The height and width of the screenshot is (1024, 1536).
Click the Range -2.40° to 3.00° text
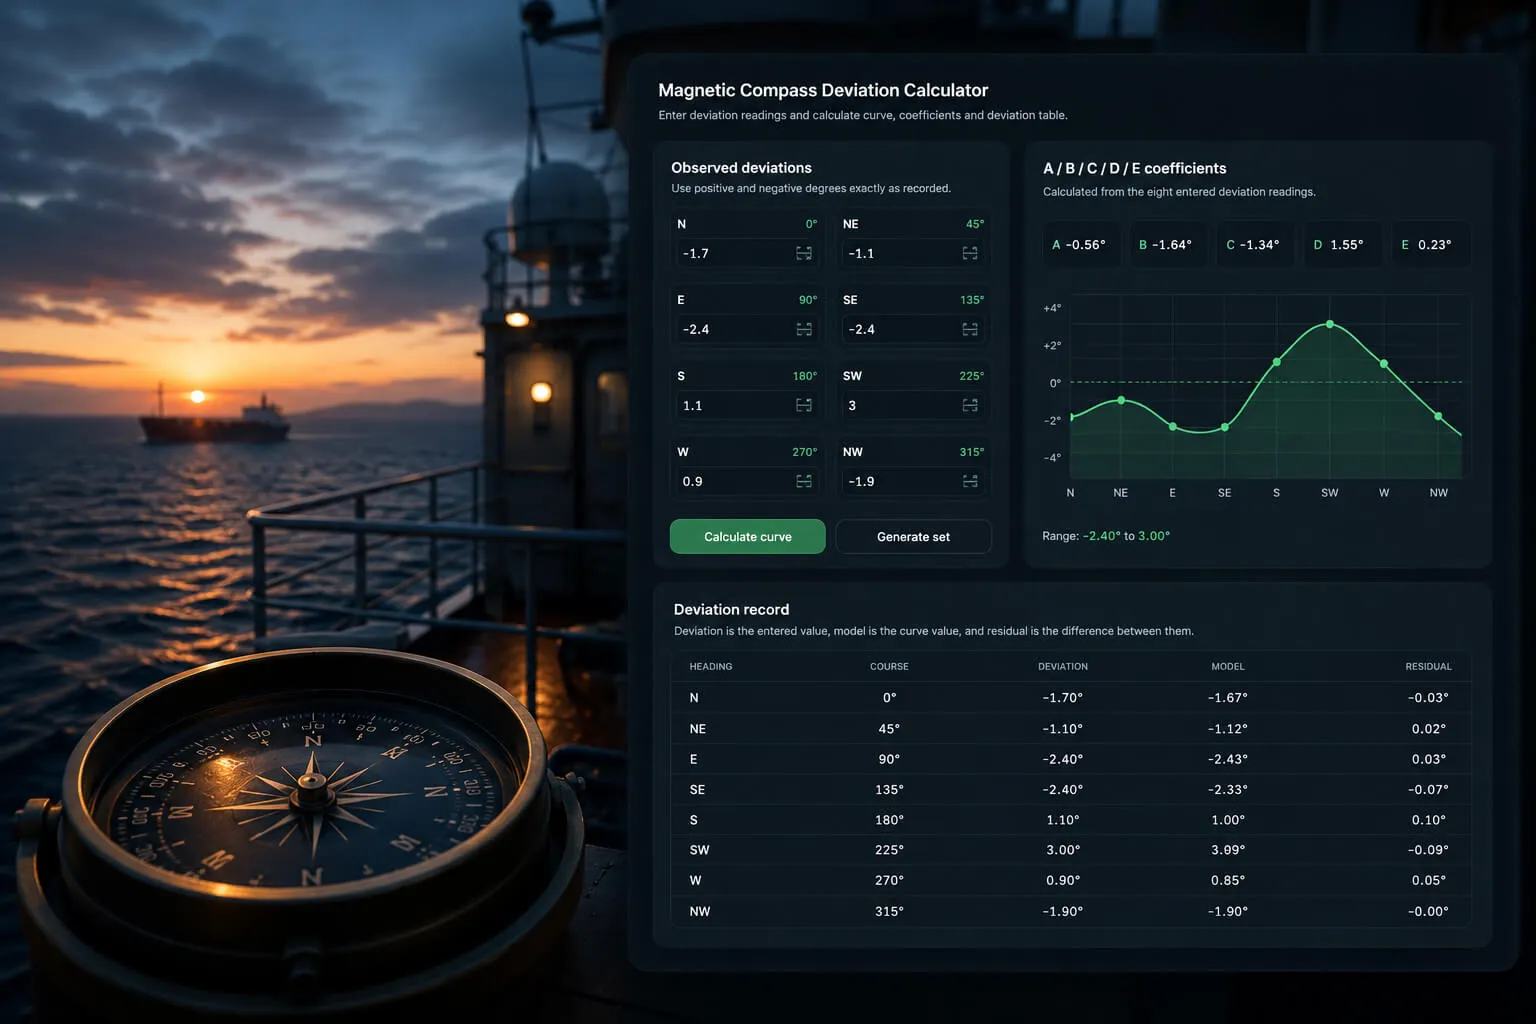(x=1106, y=536)
